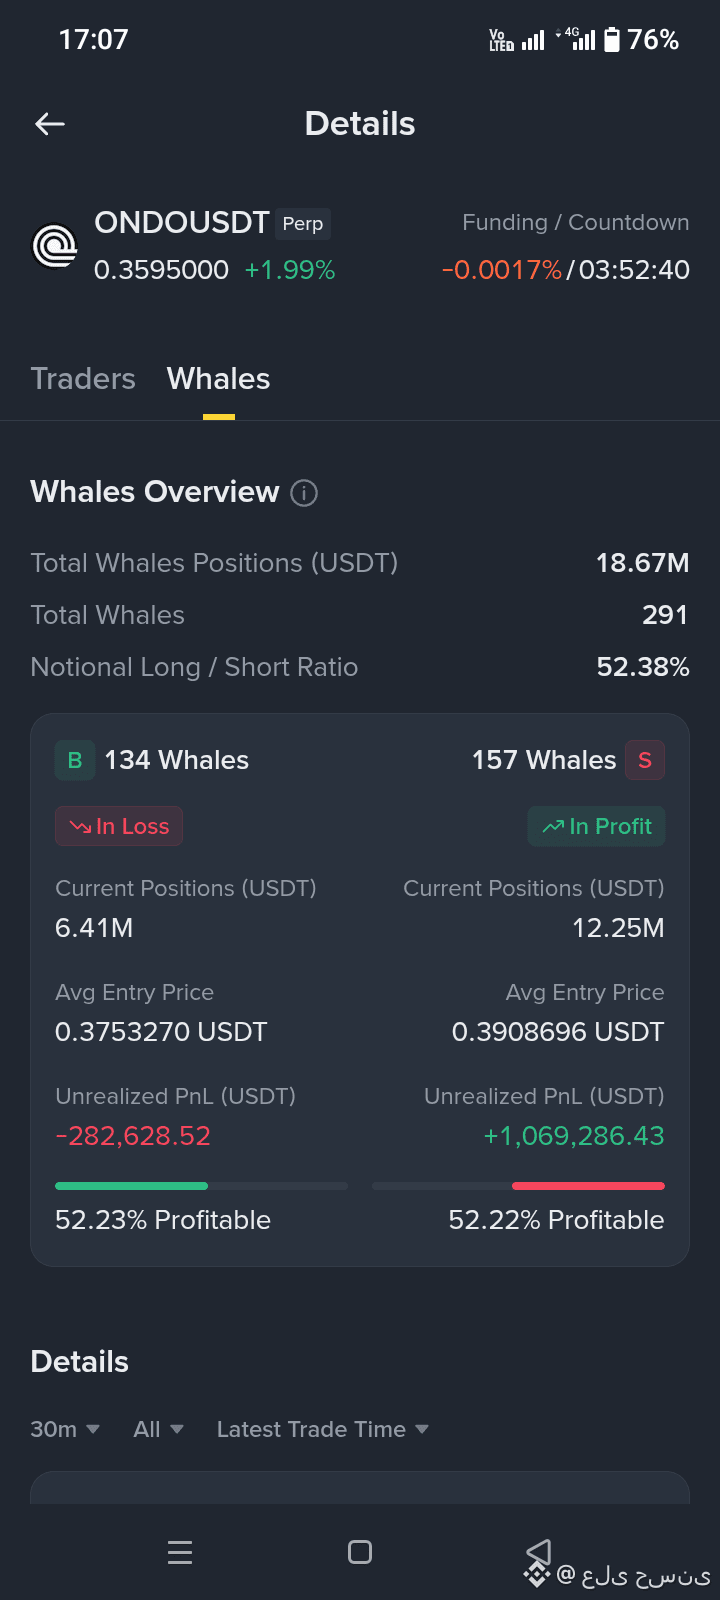Tap the ONDOUSDT pair name
720x1600 pixels.
(182, 222)
